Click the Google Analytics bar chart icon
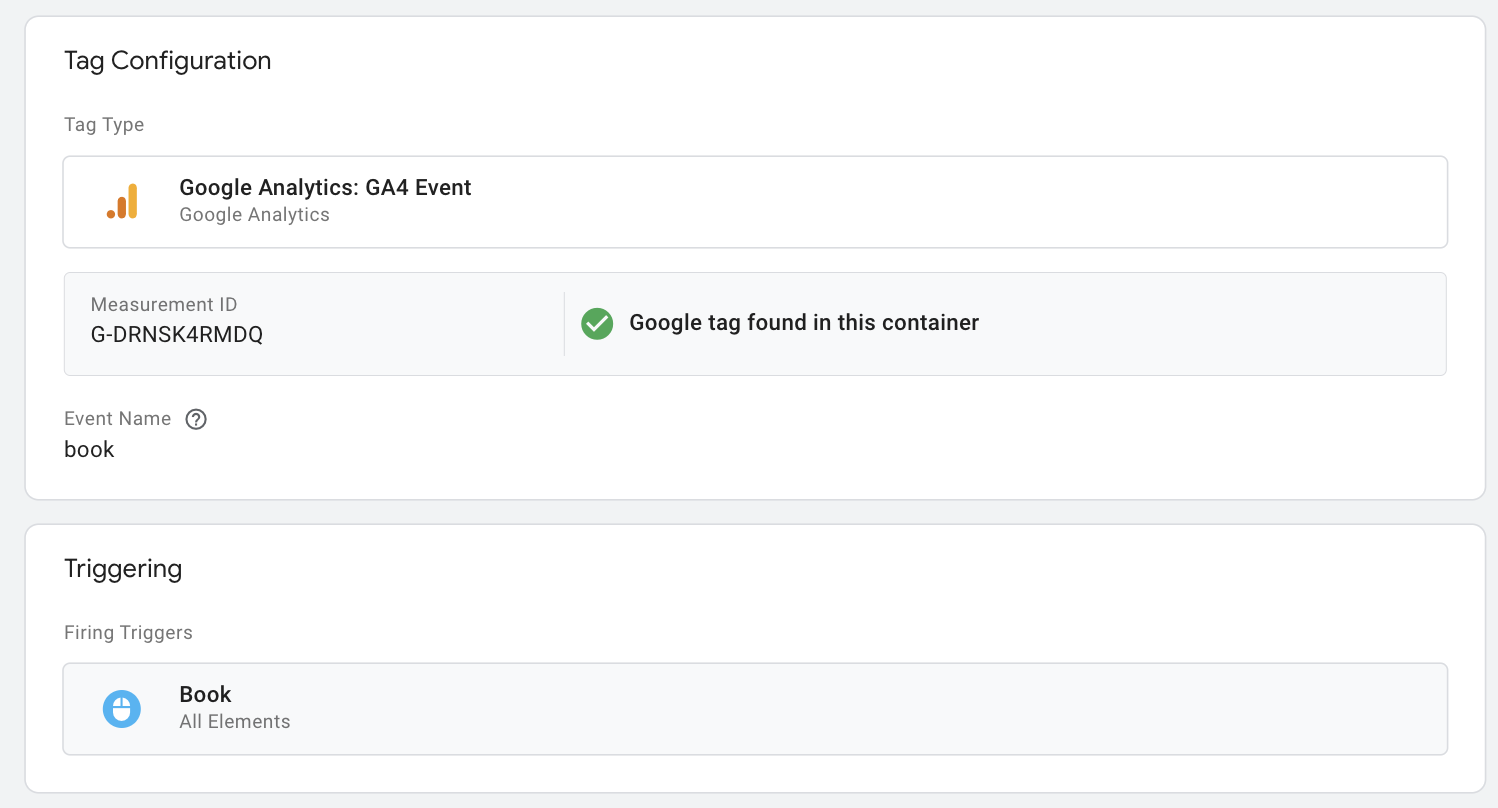The width and height of the screenshot is (1498, 808). pos(122,201)
